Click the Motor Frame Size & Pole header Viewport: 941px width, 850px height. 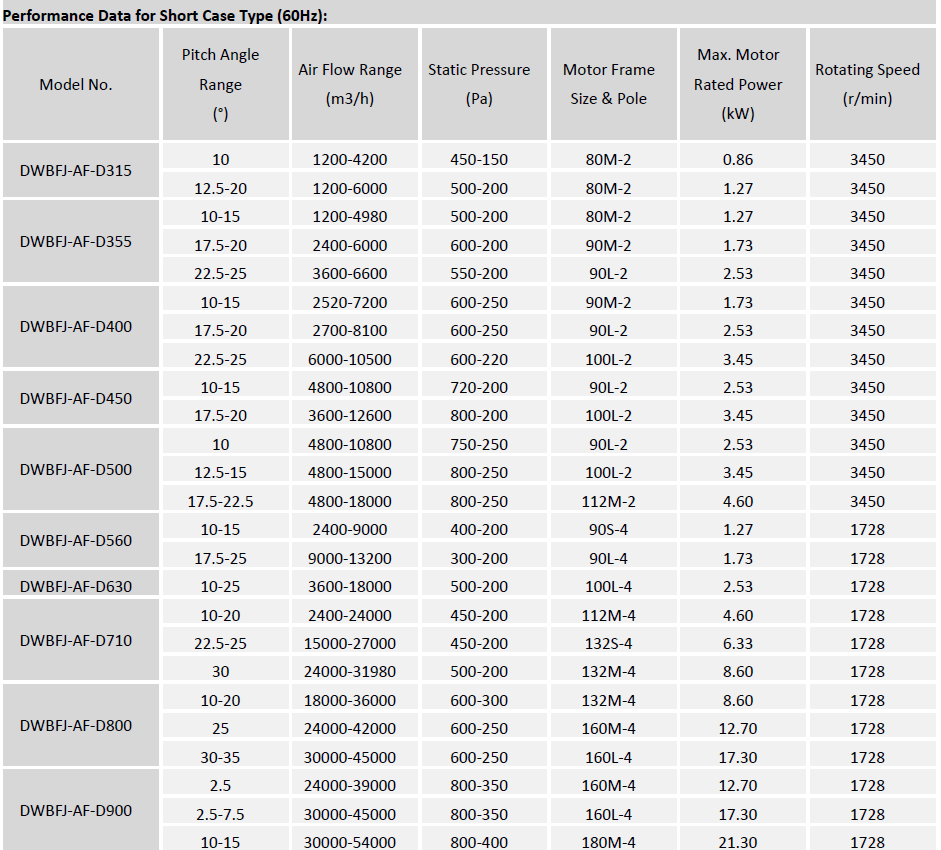[x=608, y=85]
